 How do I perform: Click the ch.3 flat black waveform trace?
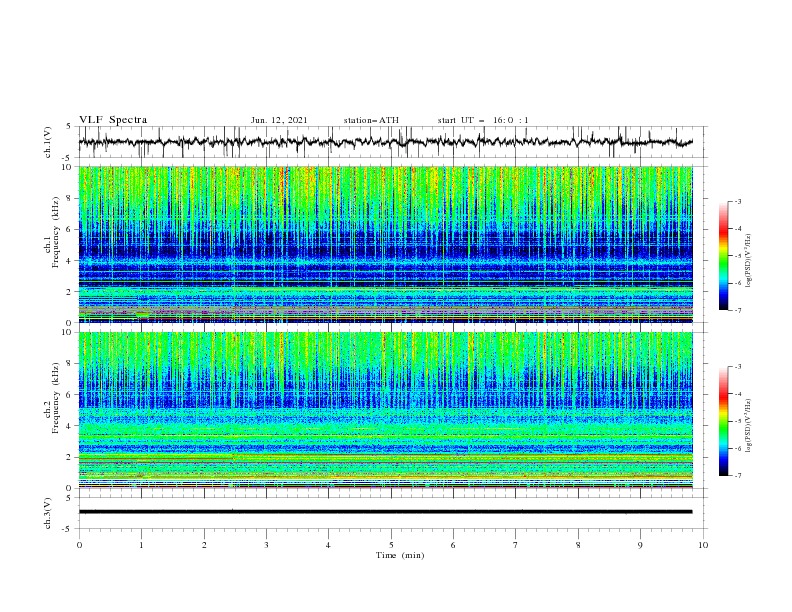point(385,512)
